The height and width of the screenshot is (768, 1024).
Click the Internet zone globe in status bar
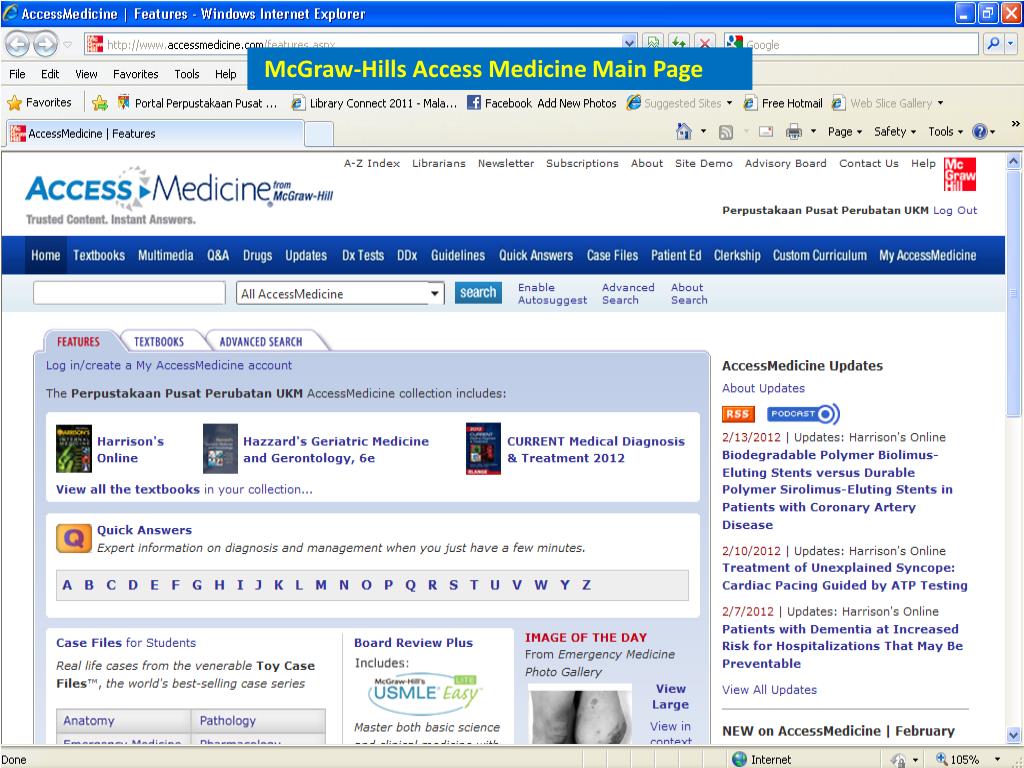point(739,760)
